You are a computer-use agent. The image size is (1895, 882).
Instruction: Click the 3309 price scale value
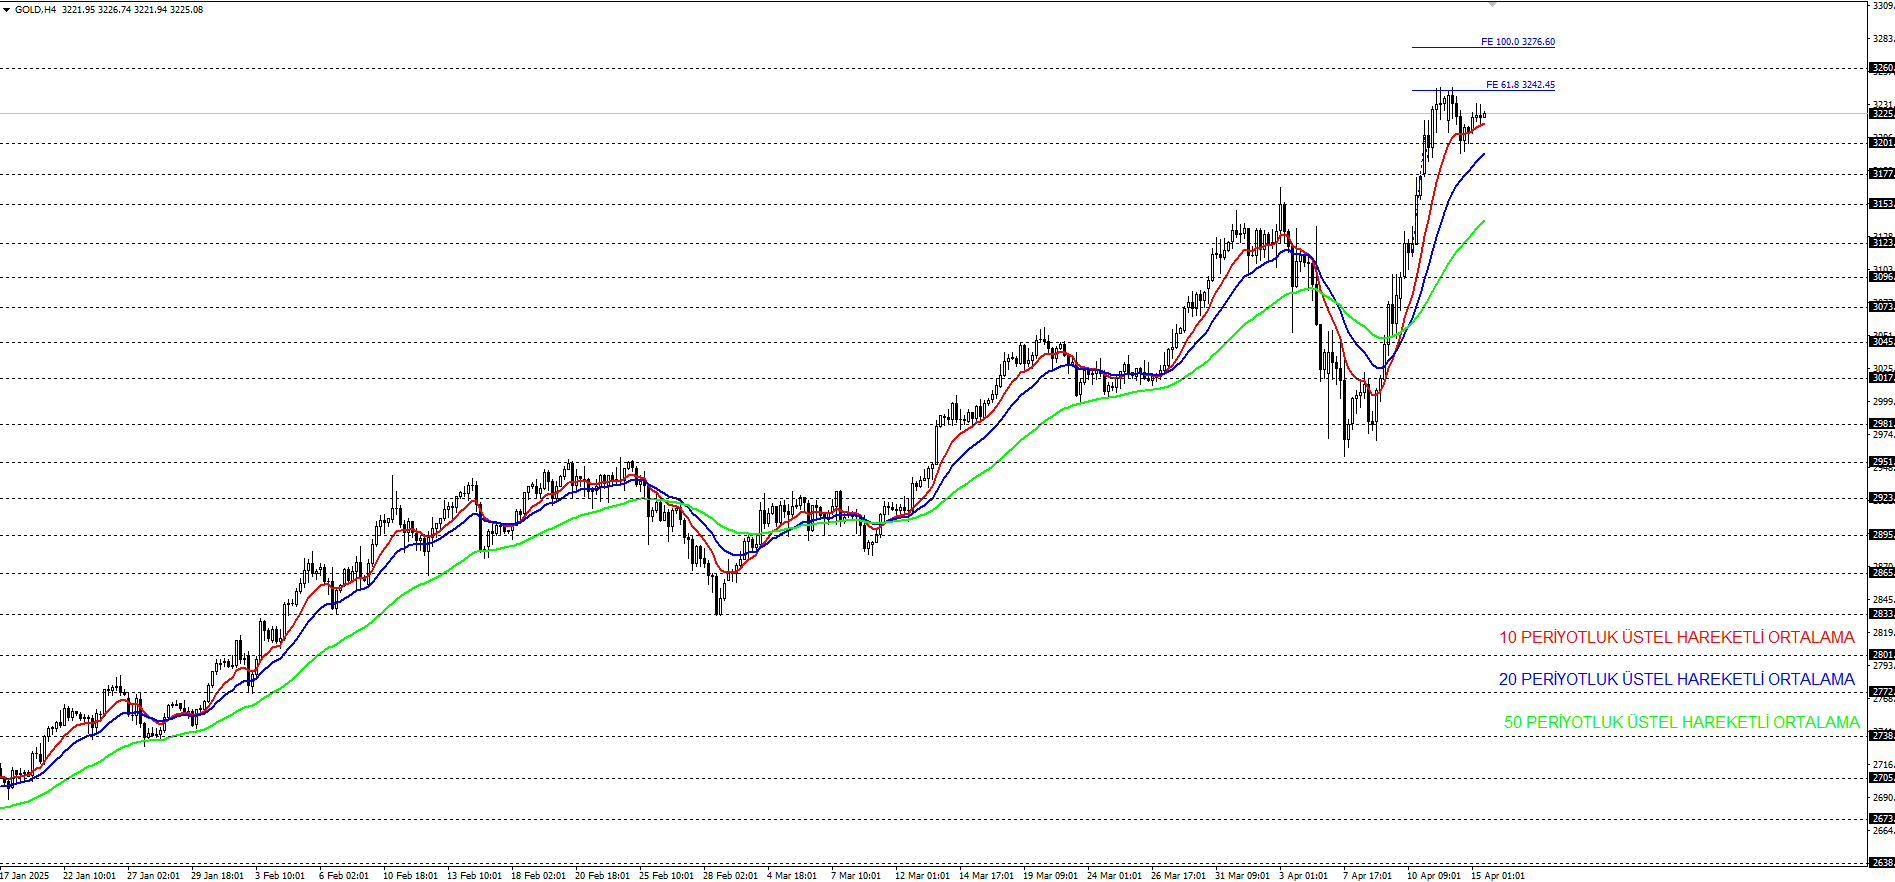click(1883, 6)
